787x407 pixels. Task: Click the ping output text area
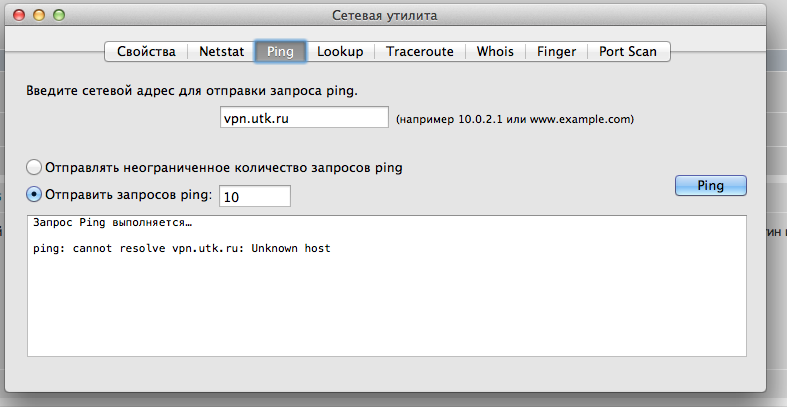(x=386, y=300)
